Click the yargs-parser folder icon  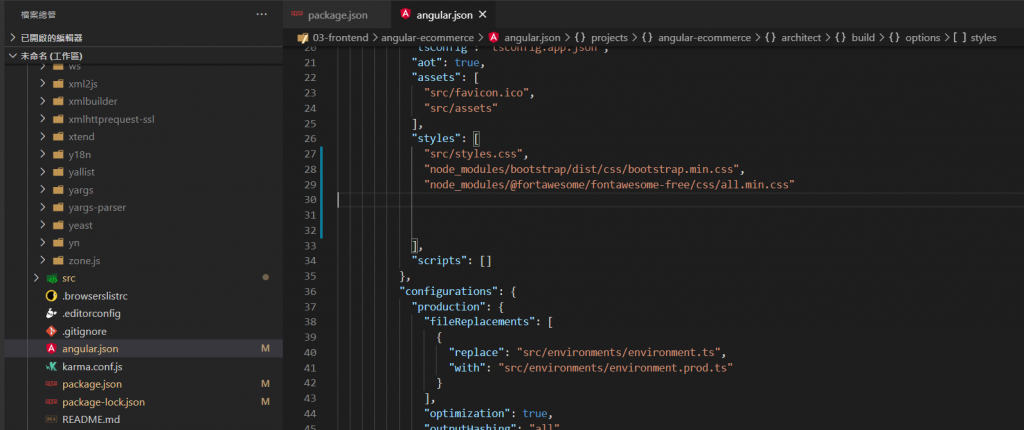58,207
